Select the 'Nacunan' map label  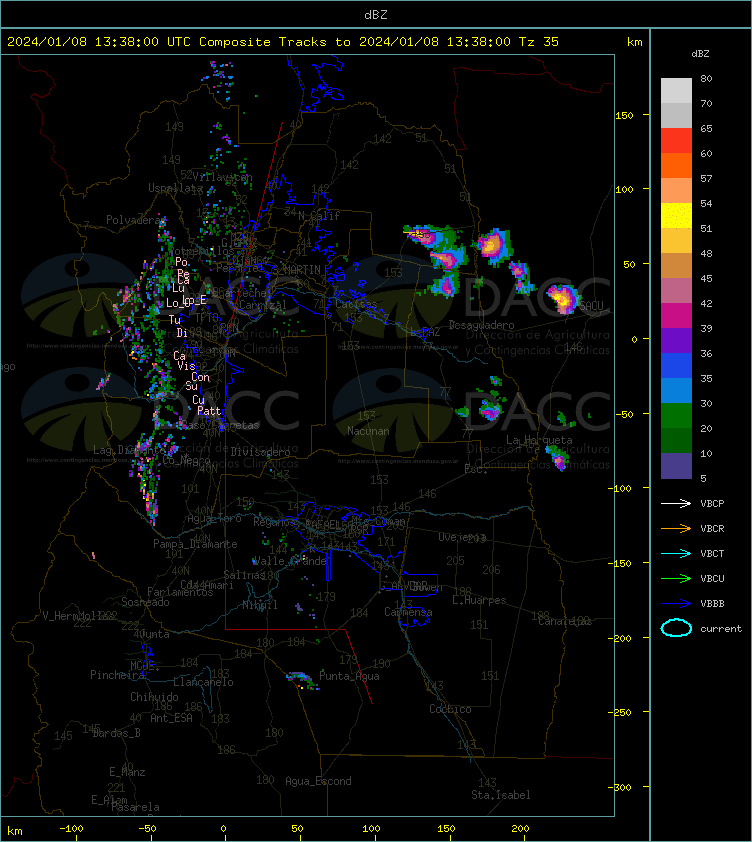pyautogui.click(x=368, y=431)
